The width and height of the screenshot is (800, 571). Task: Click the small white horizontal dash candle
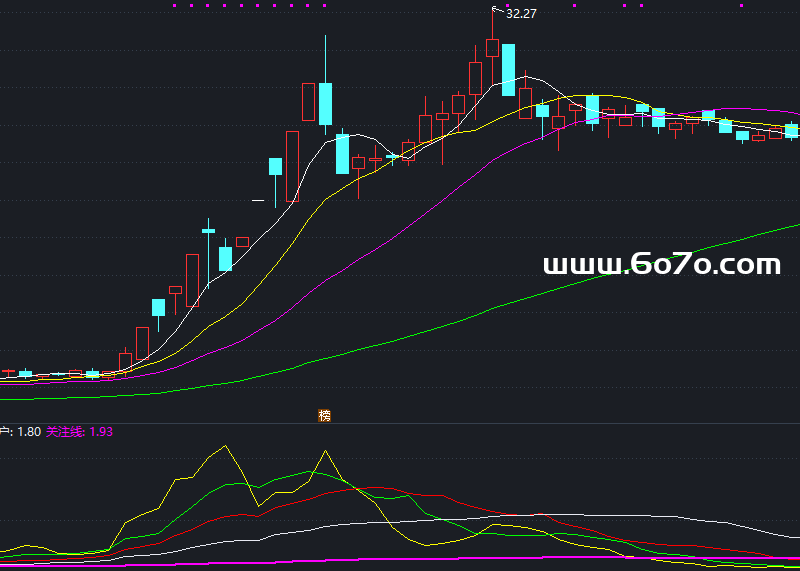(258, 201)
